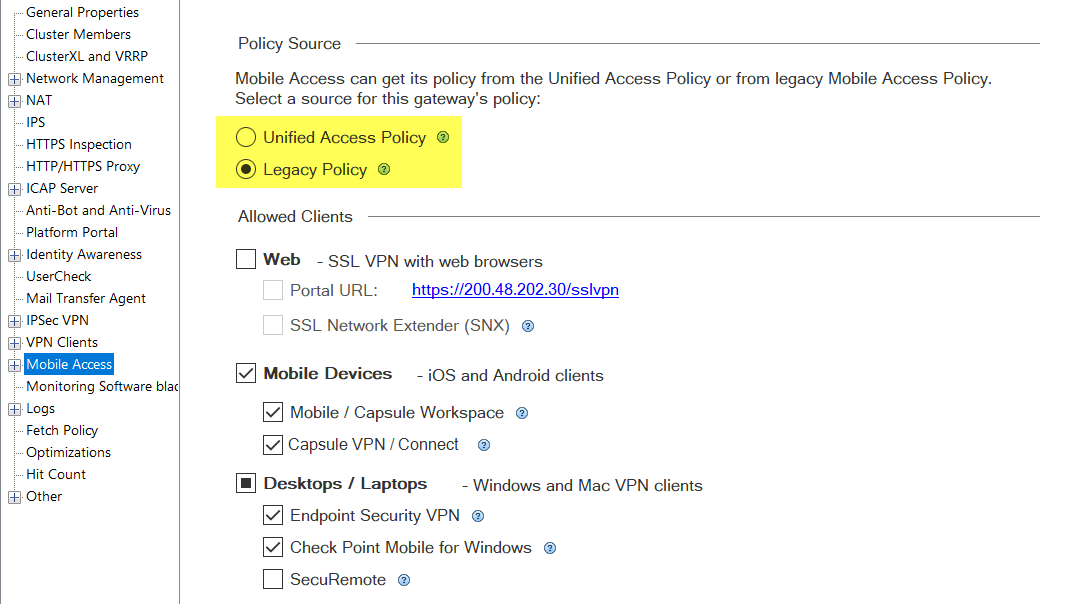Viewport: 1077px width, 604px height.
Task: Open help icon next to Capsule VPN / Connect
Action: (484, 445)
